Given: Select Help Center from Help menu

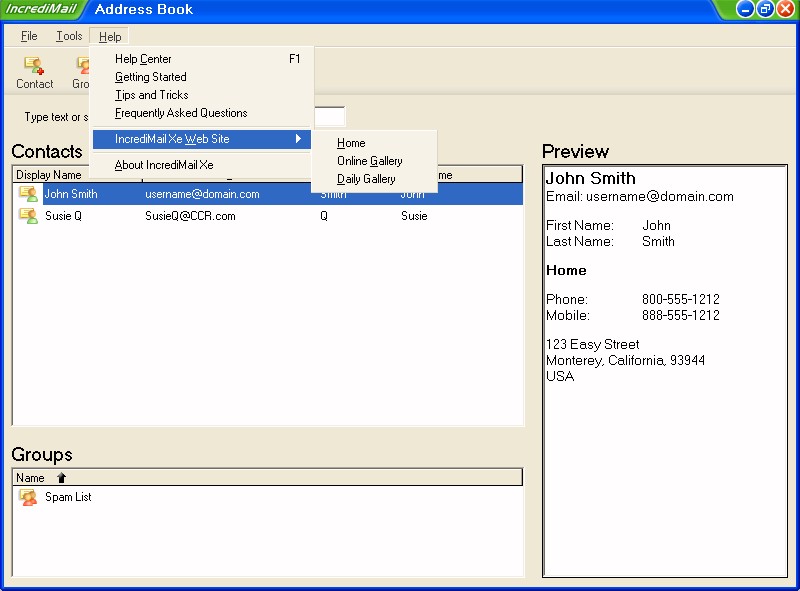Looking at the screenshot, I should coord(143,59).
